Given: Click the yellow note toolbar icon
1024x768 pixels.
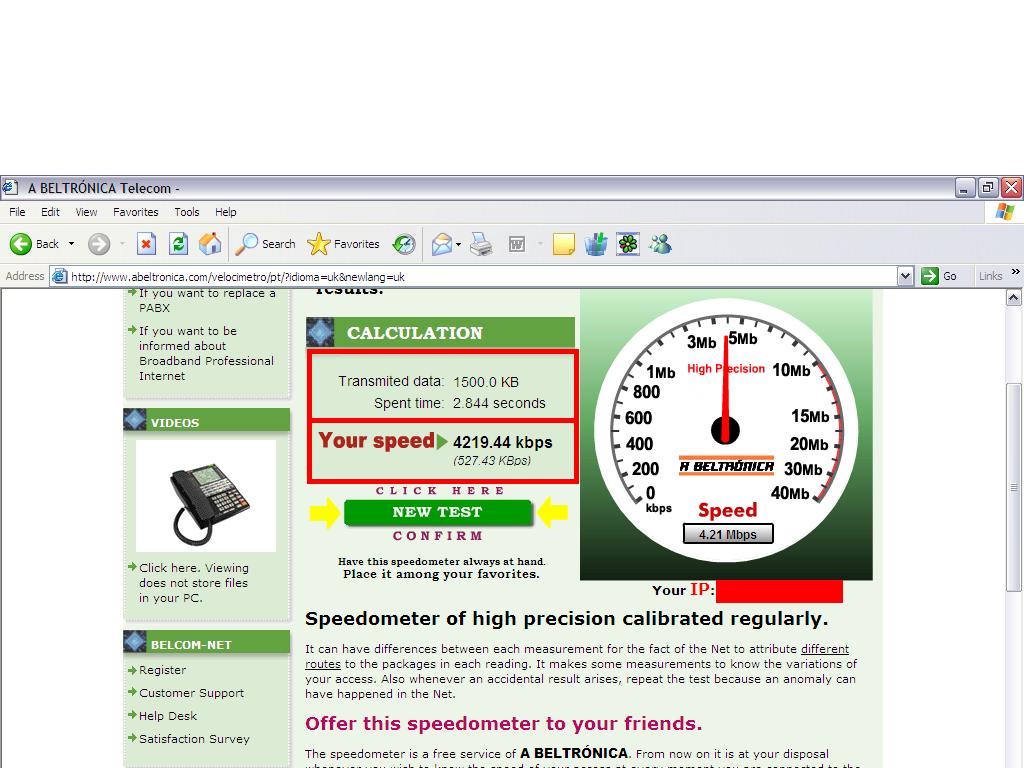Looking at the screenshot, I should click(564, 244).
